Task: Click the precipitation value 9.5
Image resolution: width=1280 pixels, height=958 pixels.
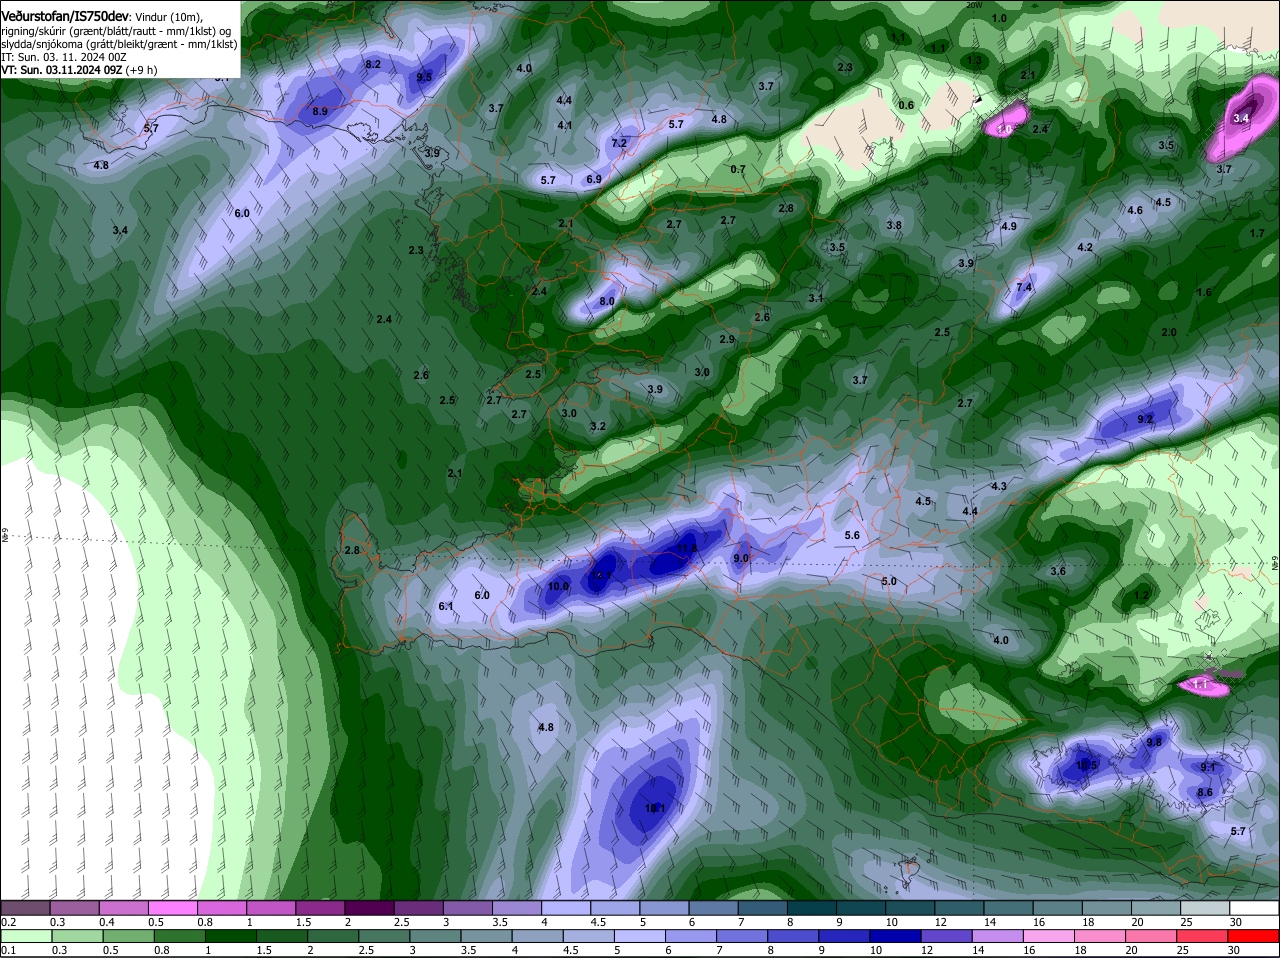Action: 424,77
